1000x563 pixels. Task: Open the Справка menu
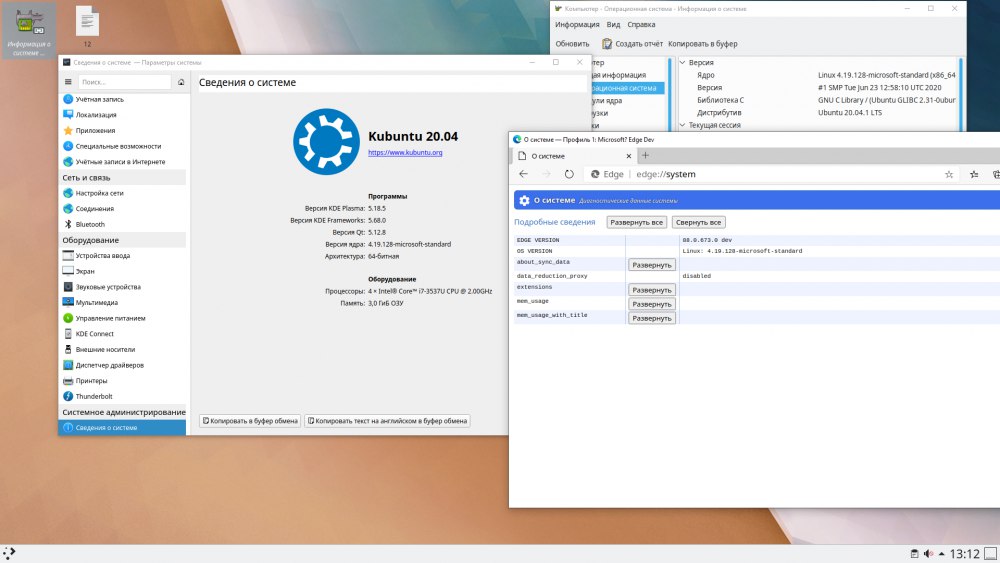[x=641, y=25]
